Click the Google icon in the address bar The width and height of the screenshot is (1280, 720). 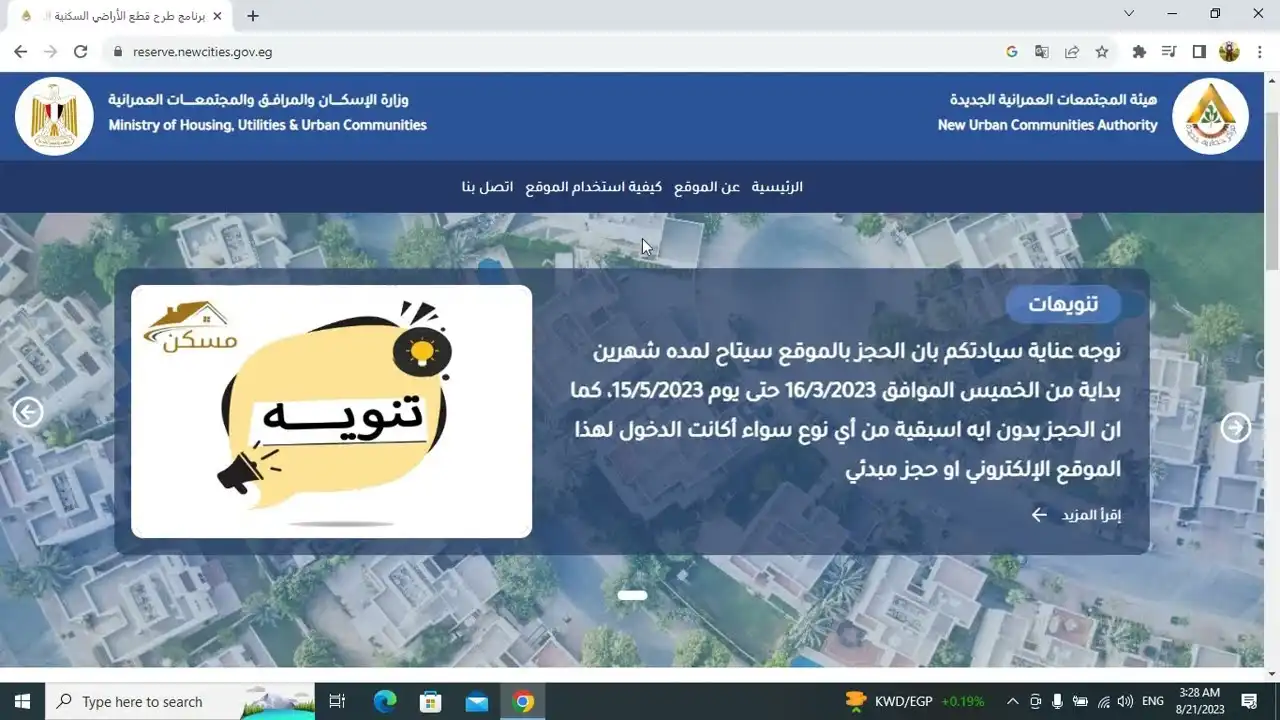pos(1012,52)
